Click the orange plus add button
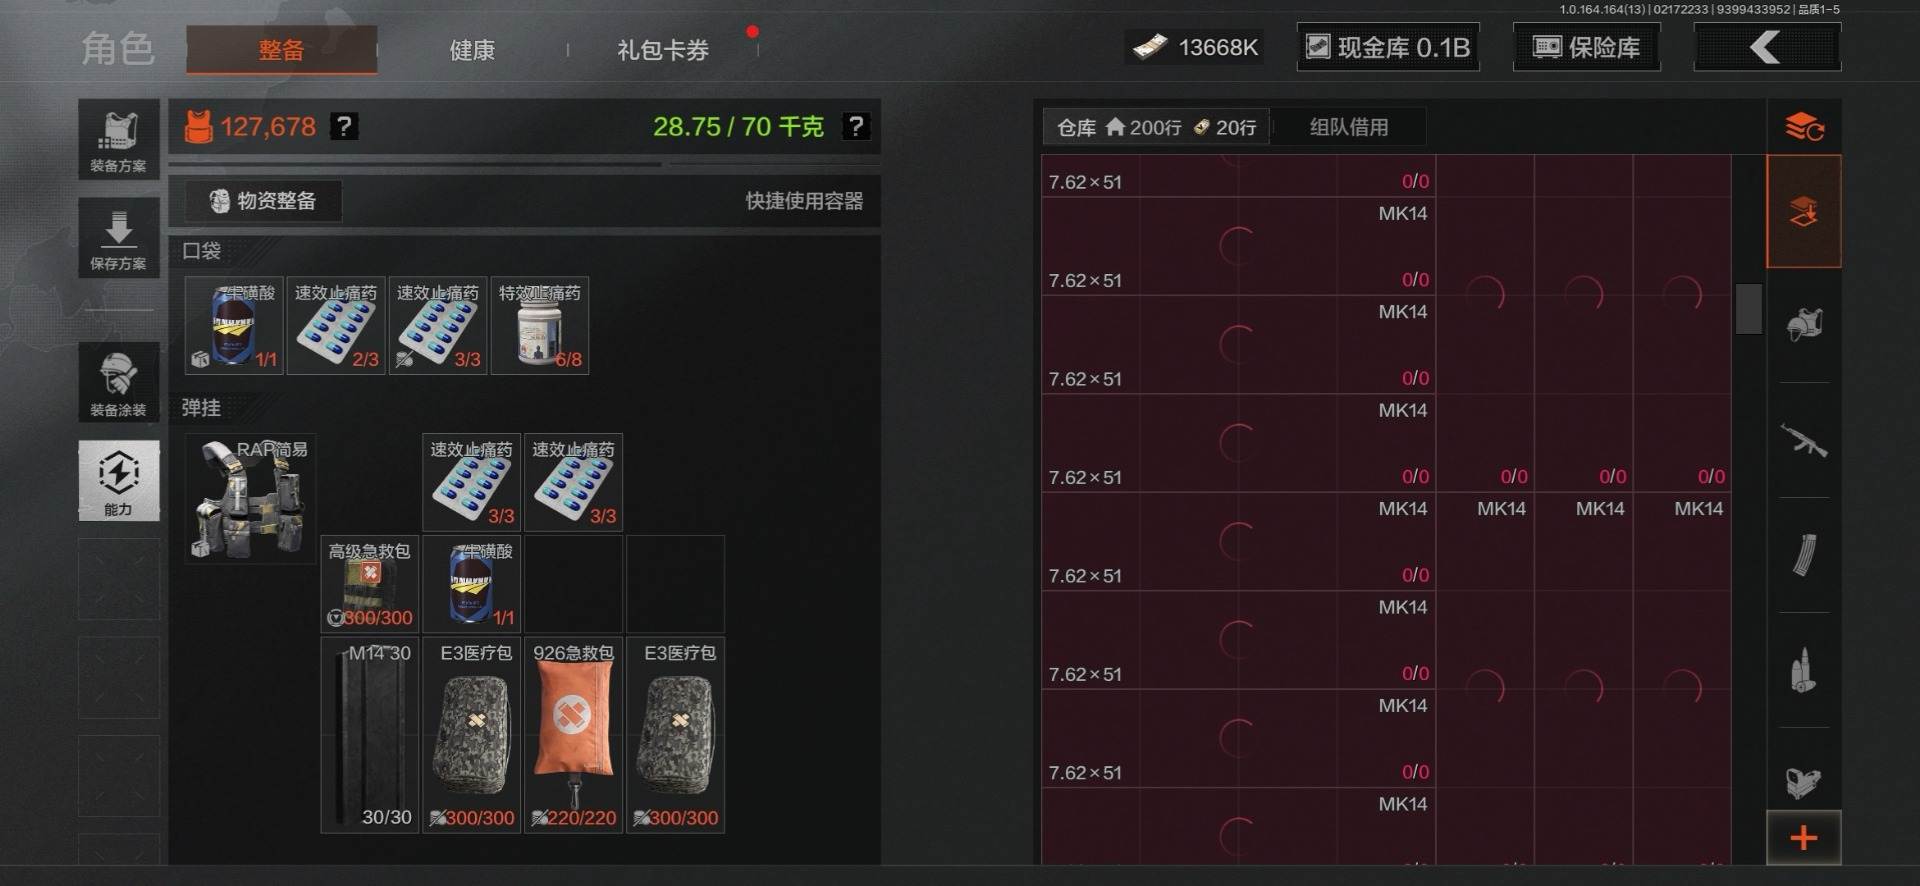This screenshot has height=886, width=1920. (x=1804, y=838)
